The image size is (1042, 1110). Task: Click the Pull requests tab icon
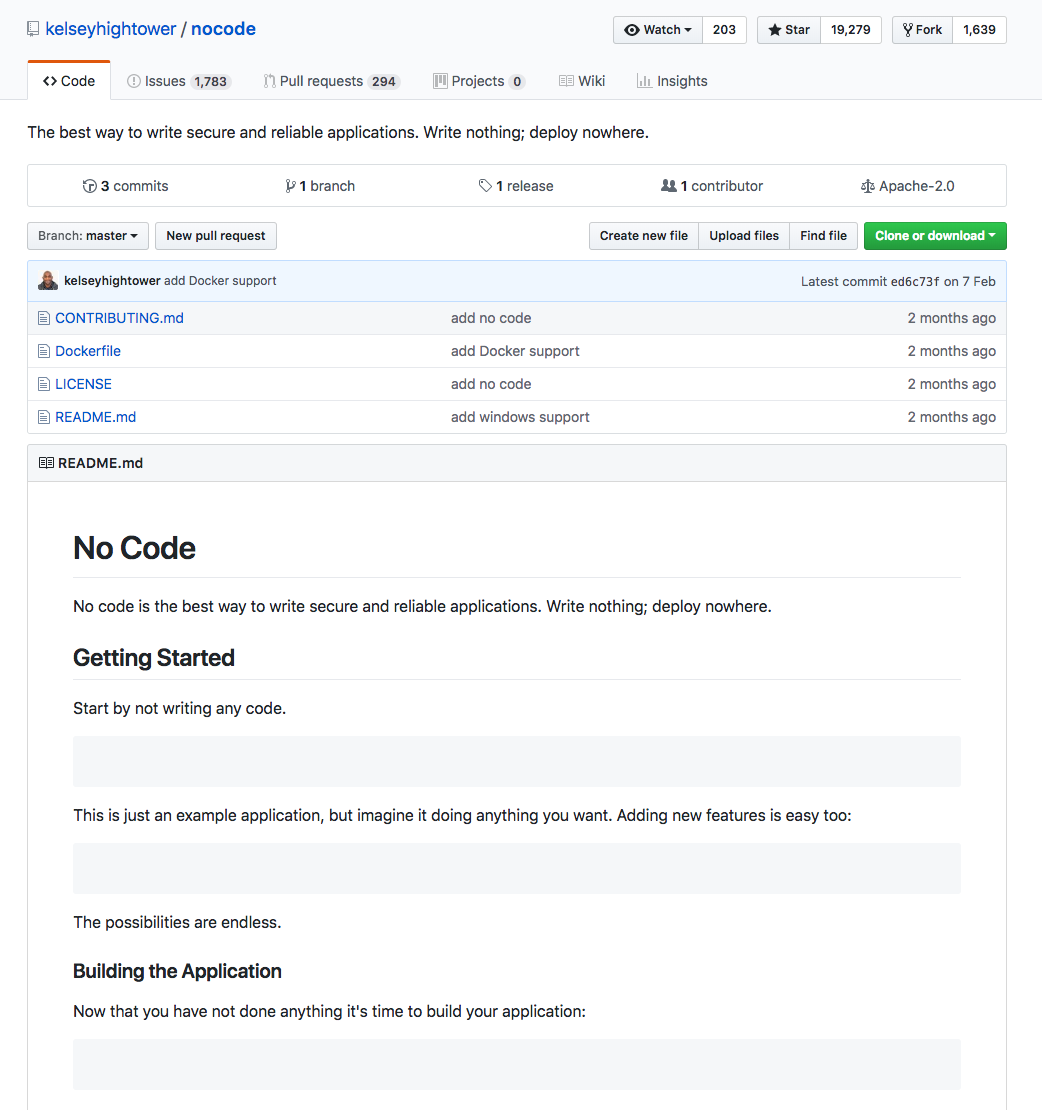coord(269,81)
